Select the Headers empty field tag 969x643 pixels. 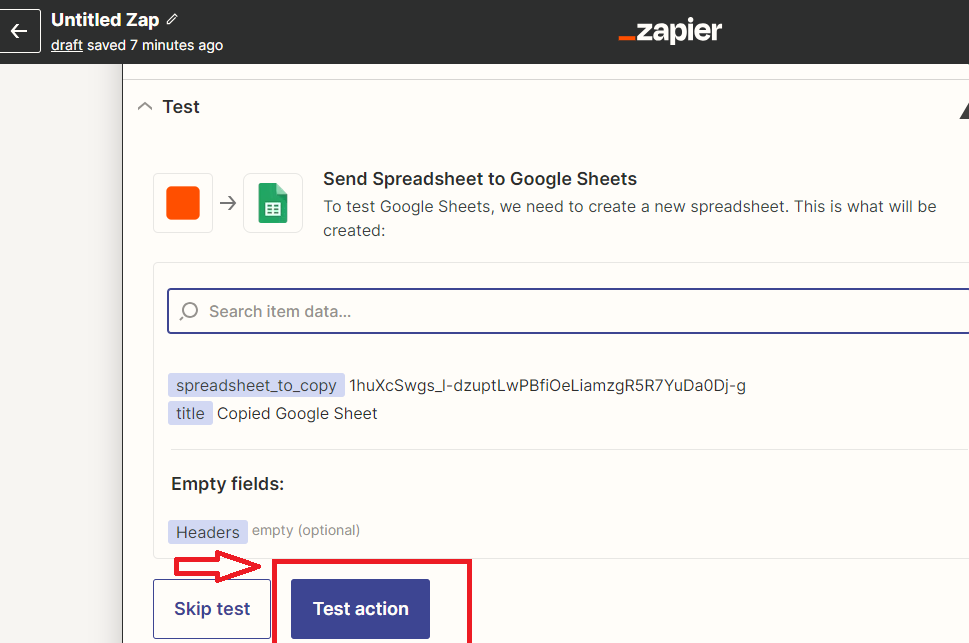click(x=208, y=532)
